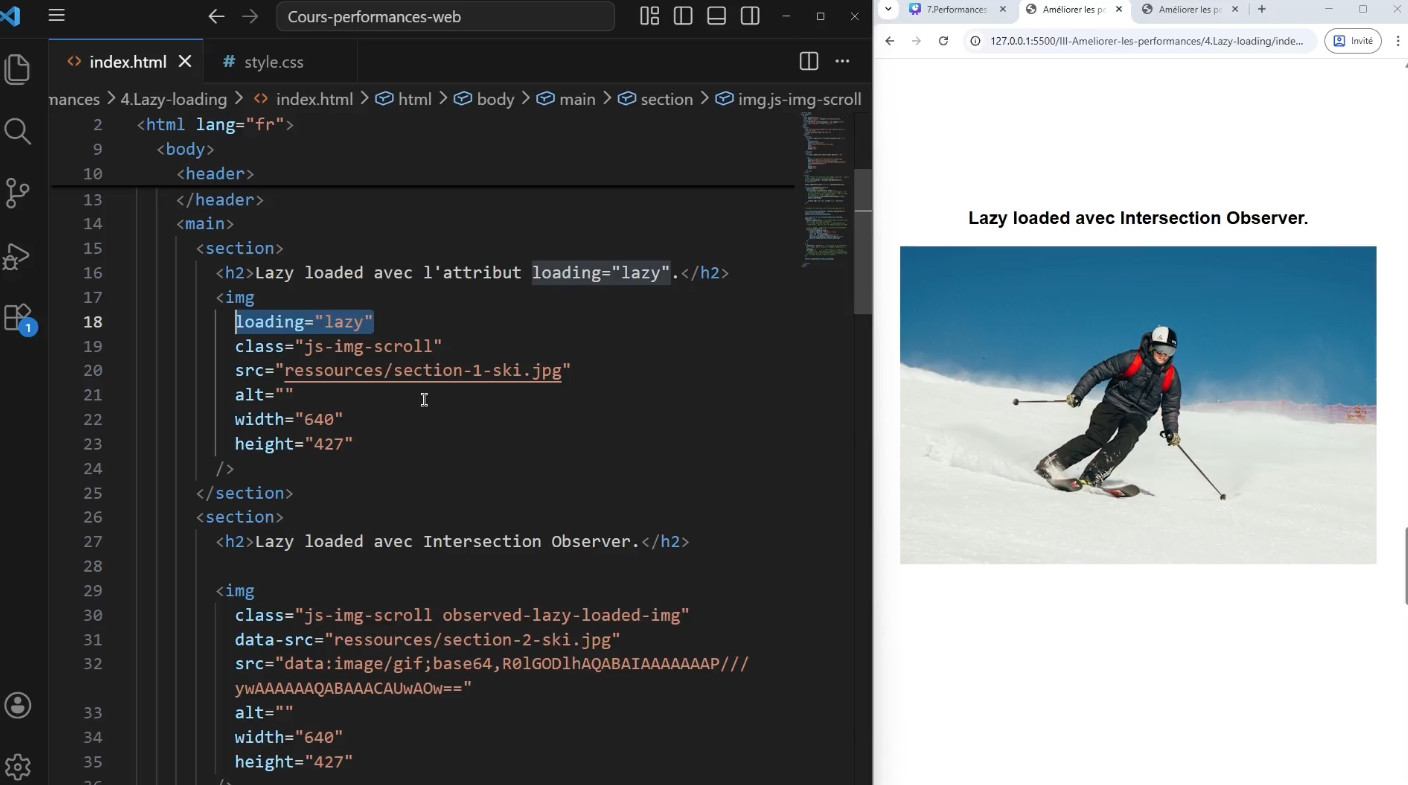
Task: Open the VS Code hamburger menu
Action: [57, 16]
